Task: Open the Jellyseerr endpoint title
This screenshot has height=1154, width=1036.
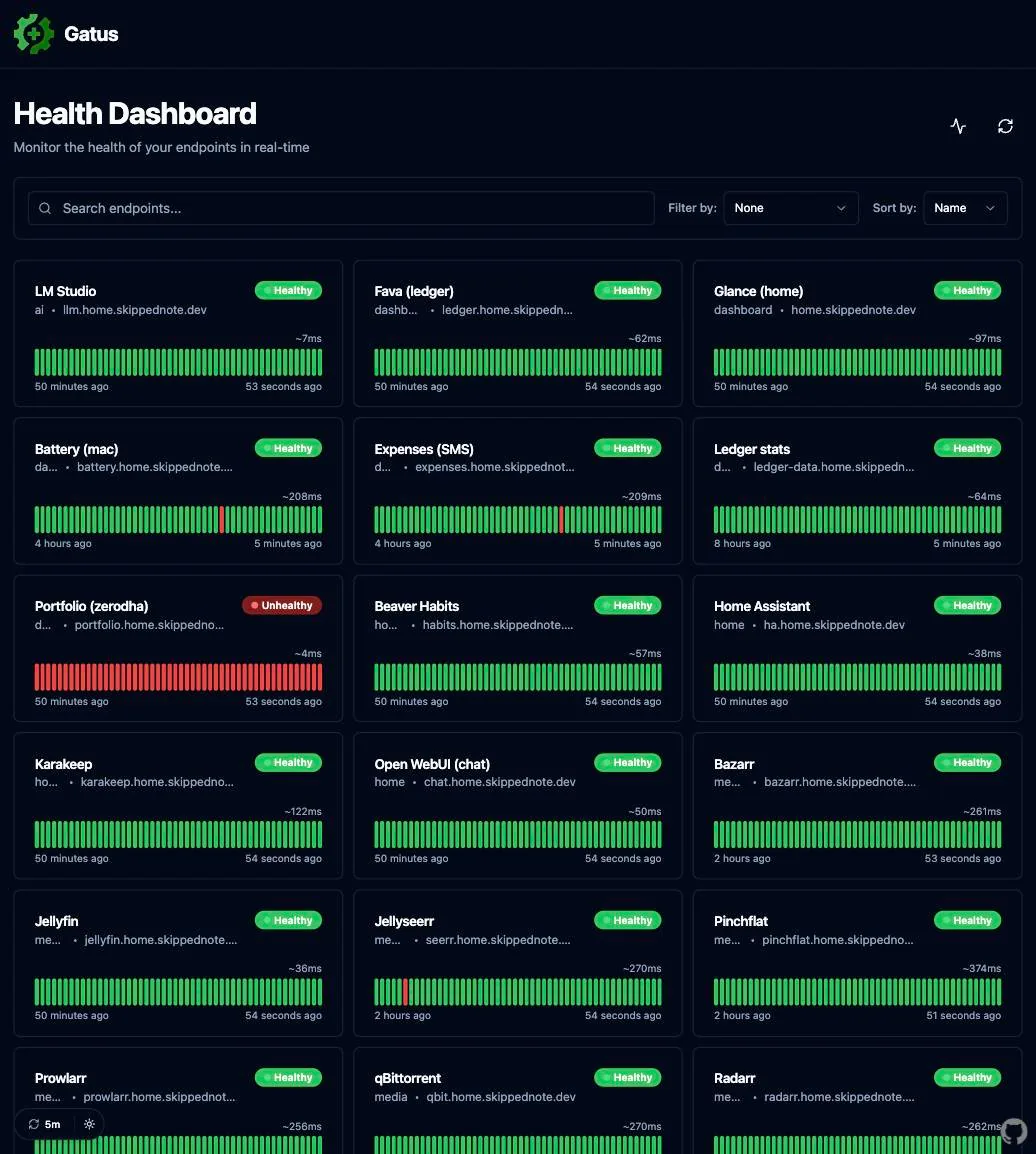Action: tap(404, 921)
